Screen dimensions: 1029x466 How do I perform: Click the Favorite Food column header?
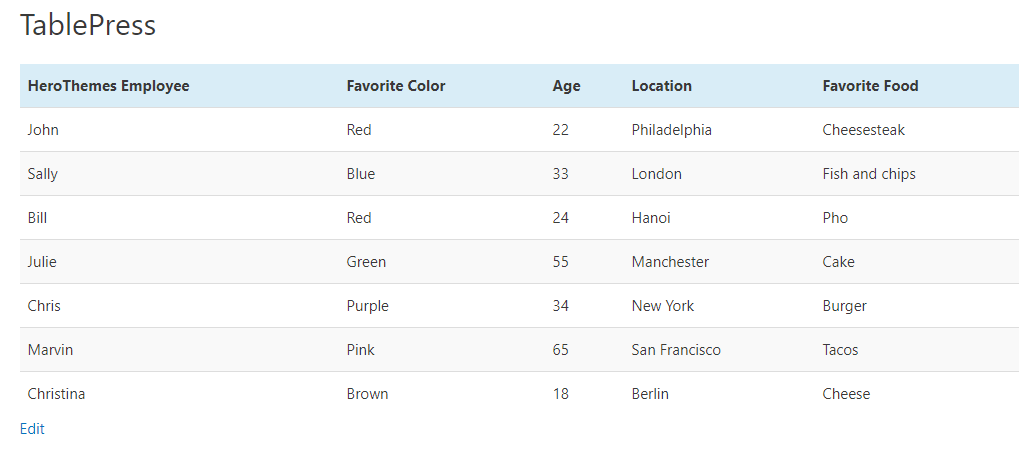pos(870,86)
